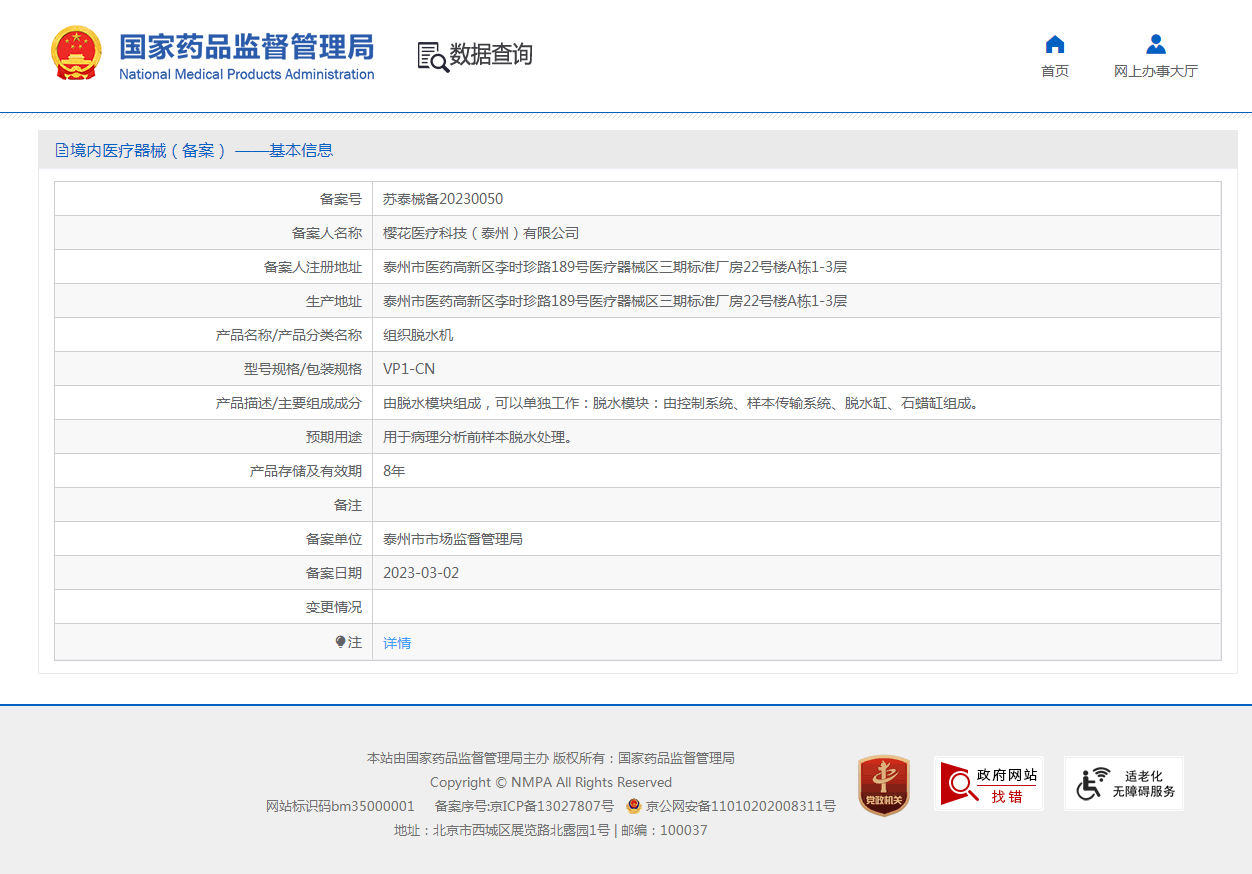Click the product description starting 由脱水模块组成
This screenshot has height=874, width=1252.
click(x=681, y=403)
